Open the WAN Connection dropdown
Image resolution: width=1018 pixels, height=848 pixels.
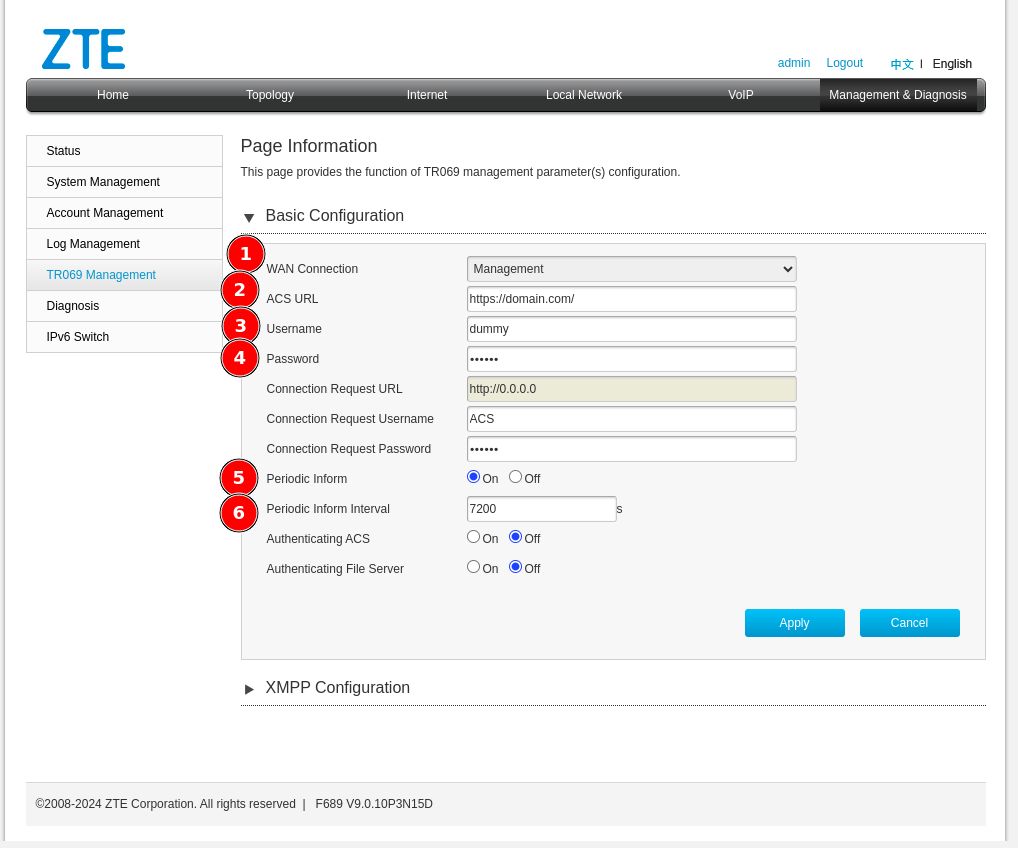point(631,269)
